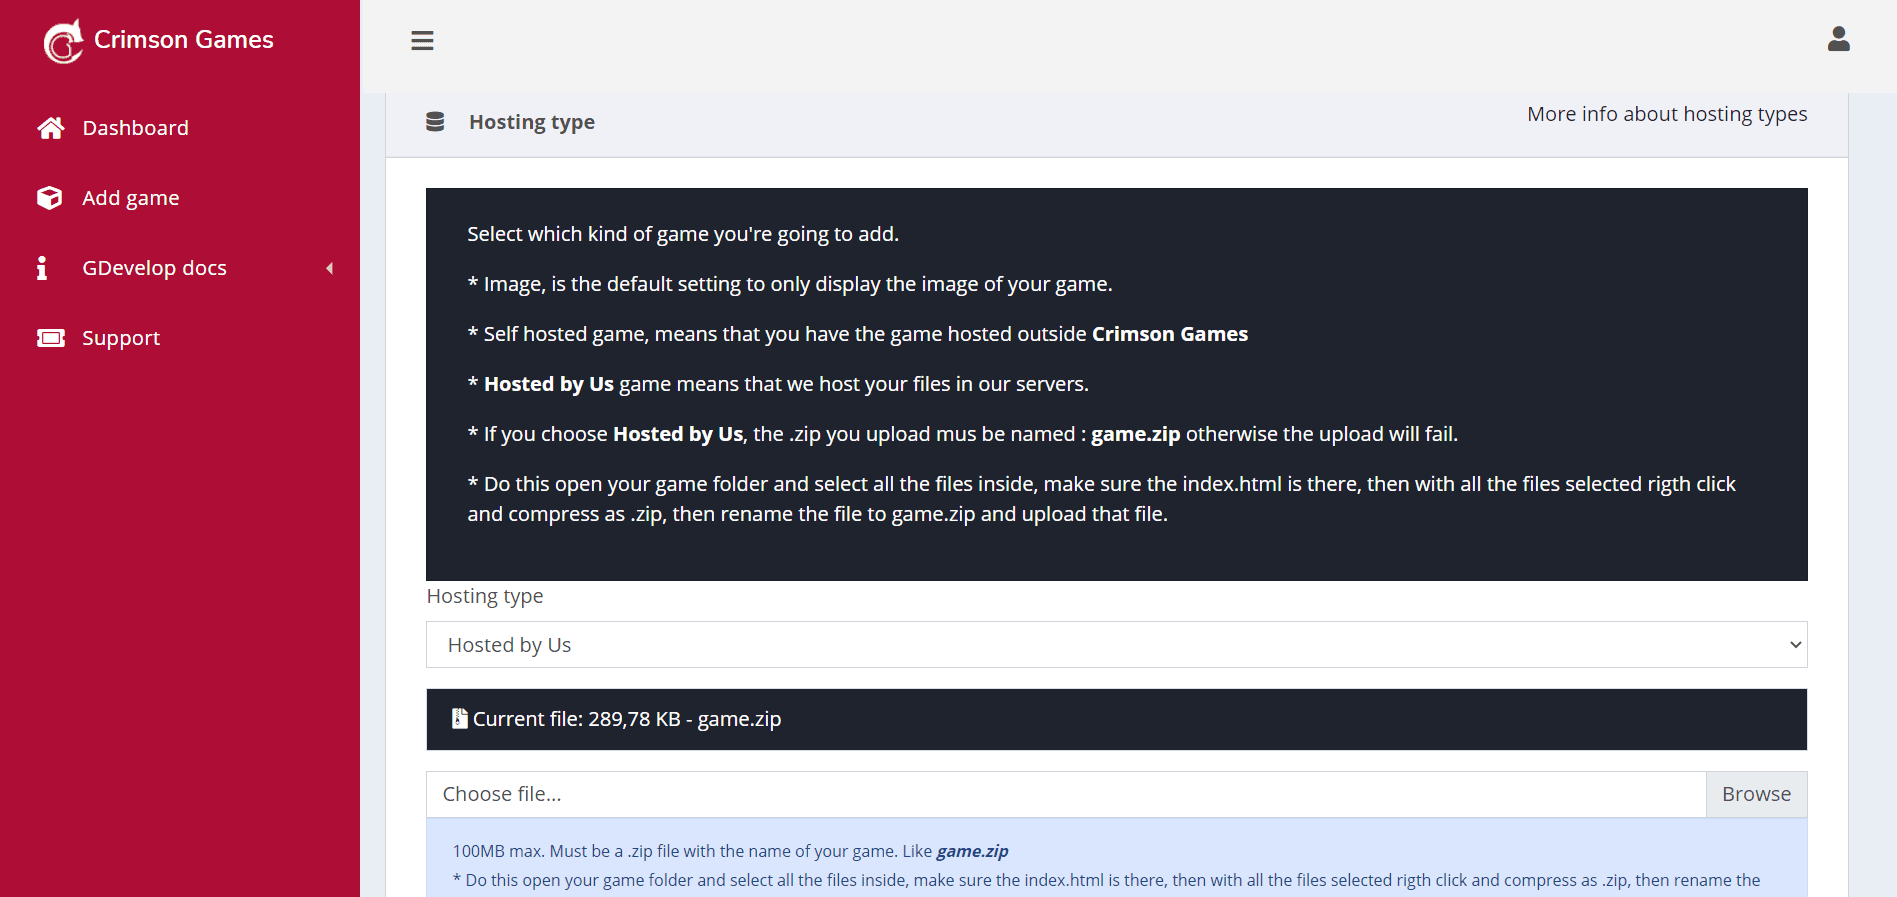Click the Add game cube icon
Screen dimensions: 1897x897
(x=50, y=198)
